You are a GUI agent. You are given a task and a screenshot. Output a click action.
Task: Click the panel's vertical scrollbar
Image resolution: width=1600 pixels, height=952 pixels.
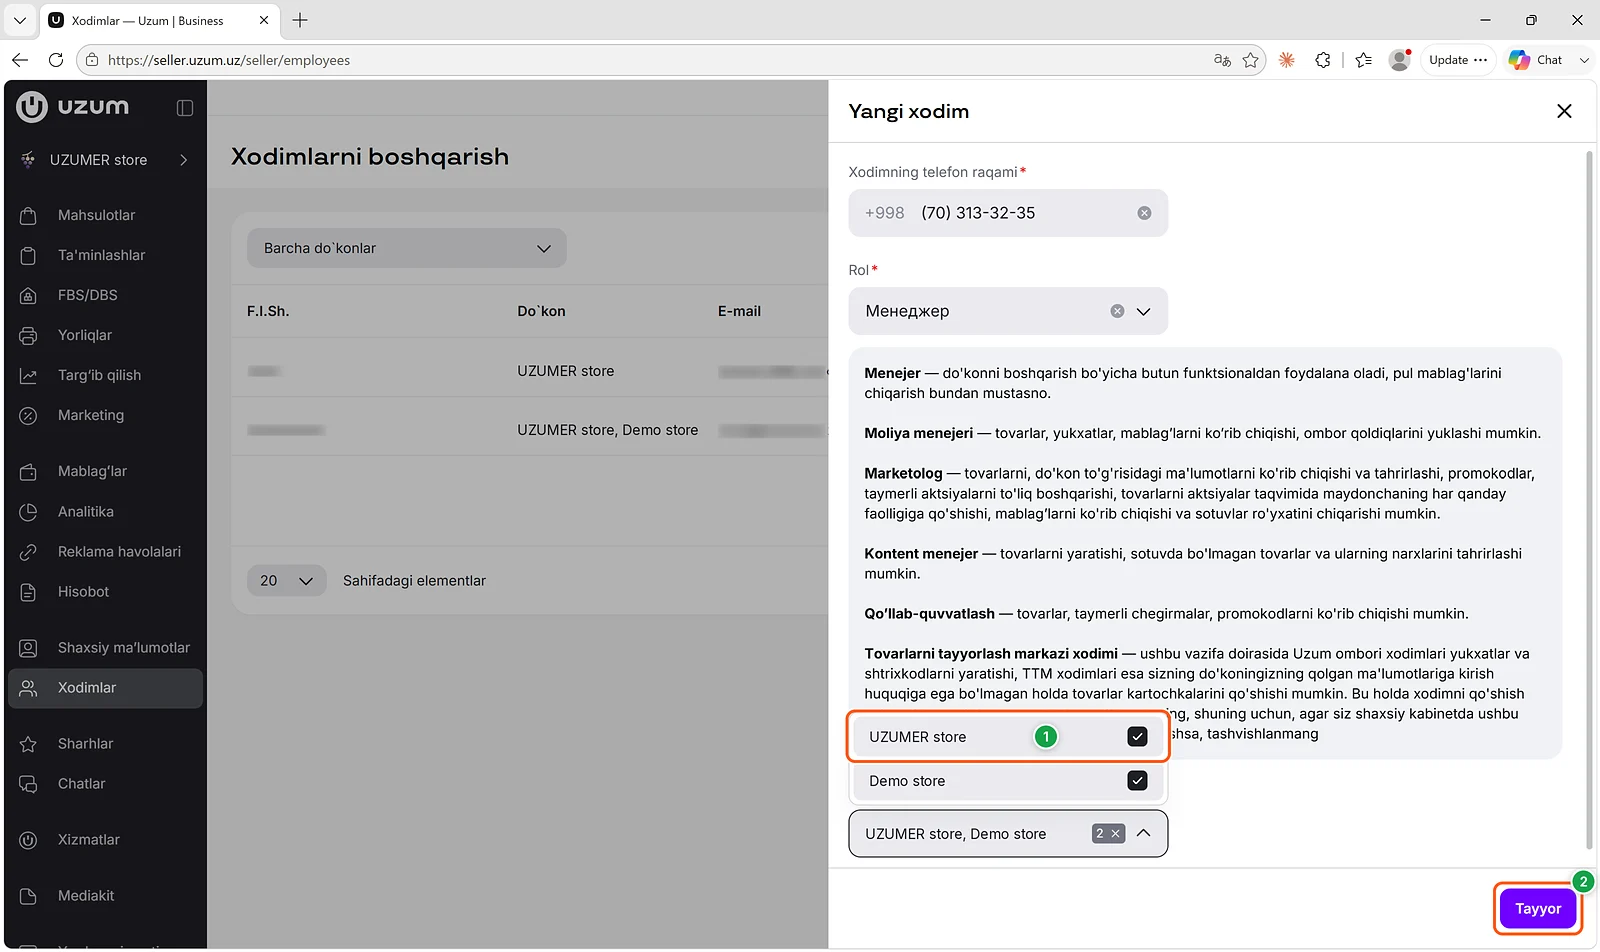[1590, 500]
